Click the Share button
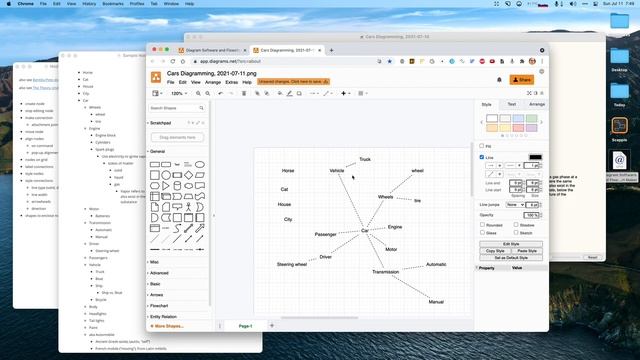 522,80
